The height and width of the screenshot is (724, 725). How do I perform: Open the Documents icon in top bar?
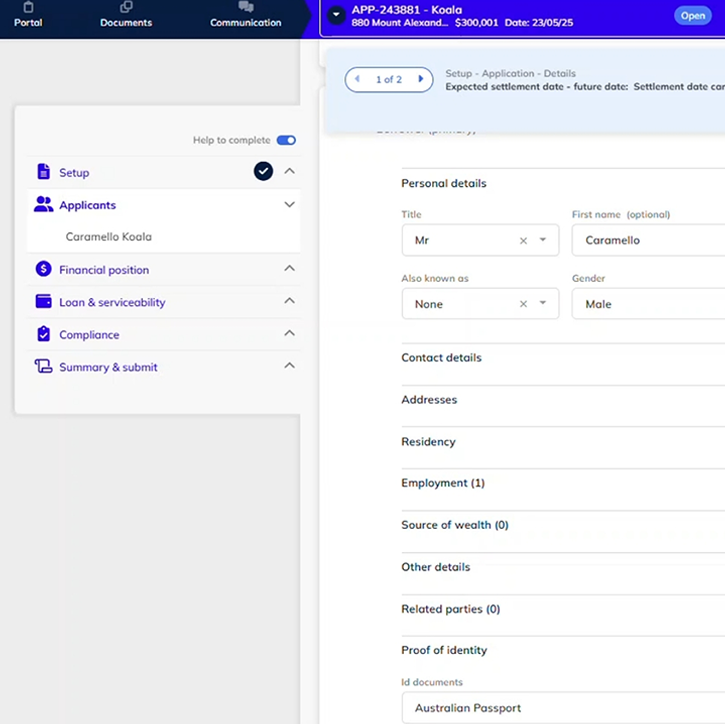[x=126, y=8]
